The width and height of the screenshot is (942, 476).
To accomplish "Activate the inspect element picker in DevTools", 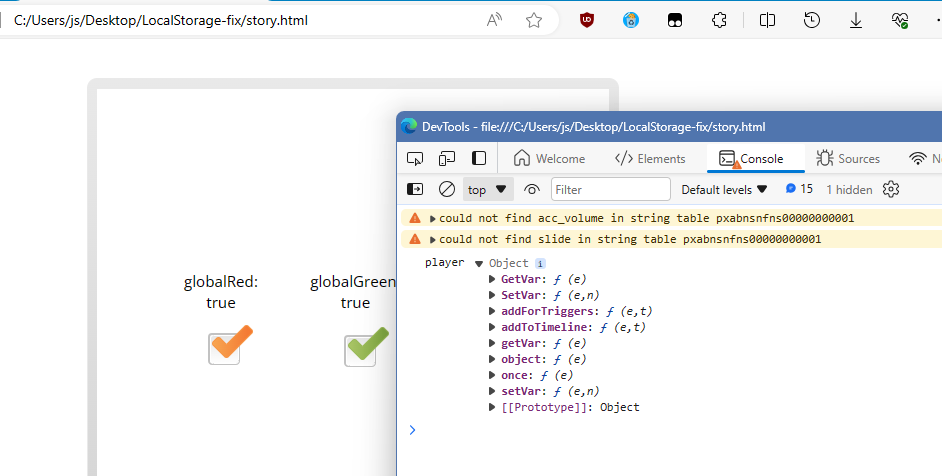I will [415, 158].
